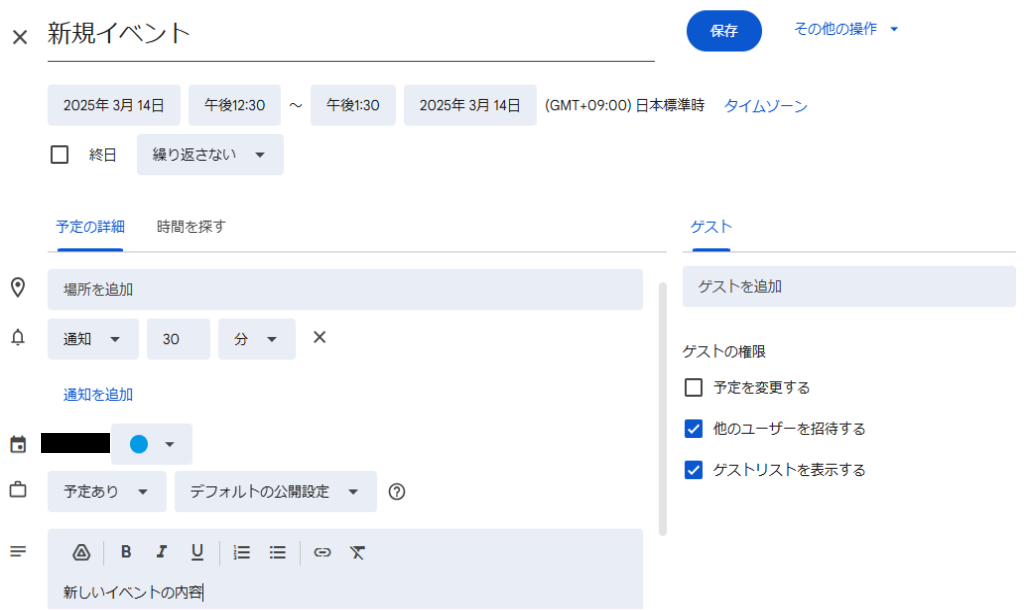1027x610 pixels.
Task: Open the その他の操作 menu
Action: tap(846, 30)
